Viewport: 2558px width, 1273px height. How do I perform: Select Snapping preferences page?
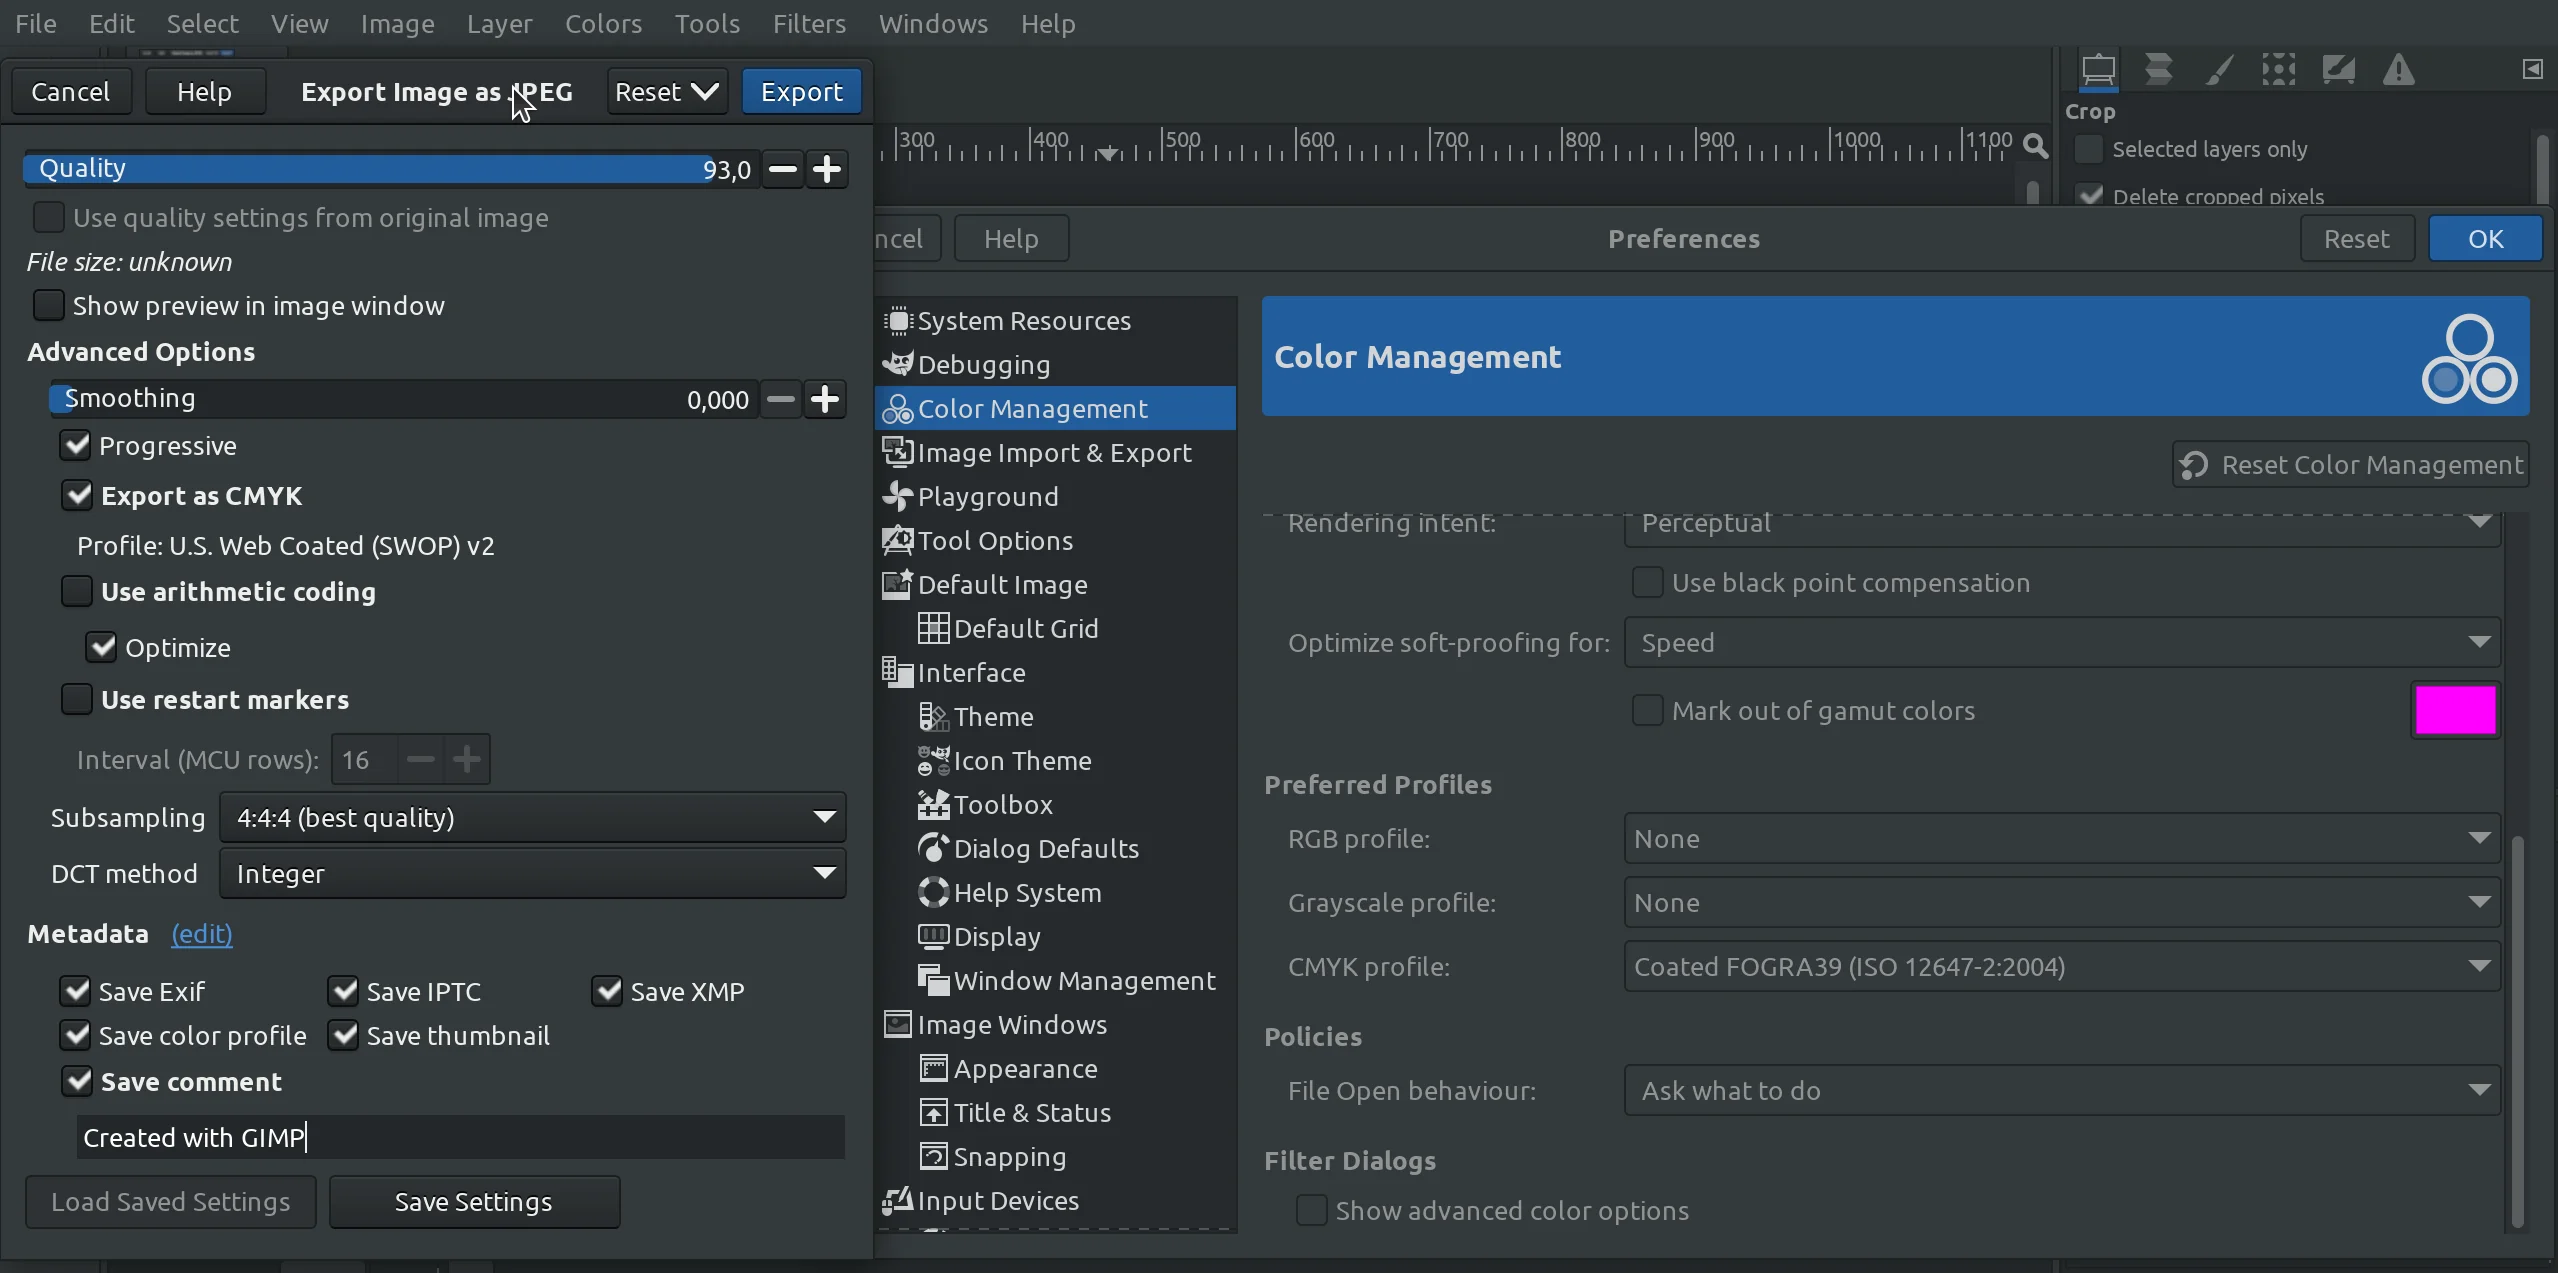coord(1056,1157)
